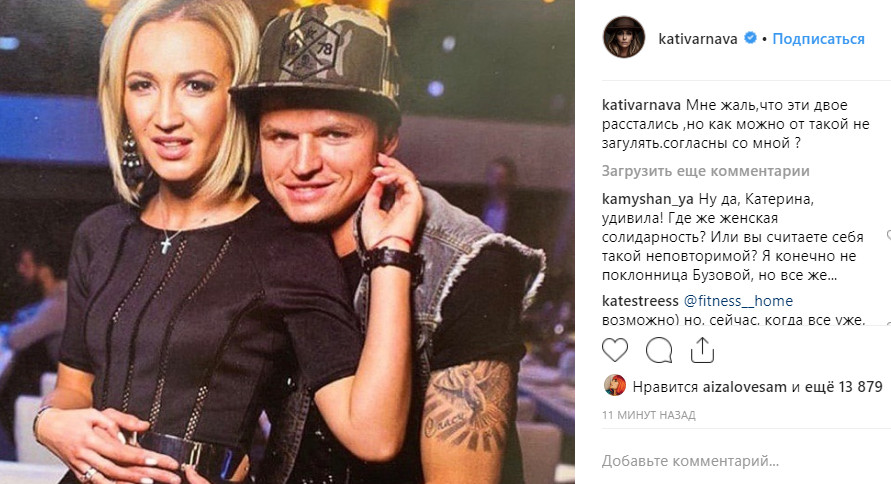
Task: Open the @fitness__home mention link
Action: coord(738,301)
